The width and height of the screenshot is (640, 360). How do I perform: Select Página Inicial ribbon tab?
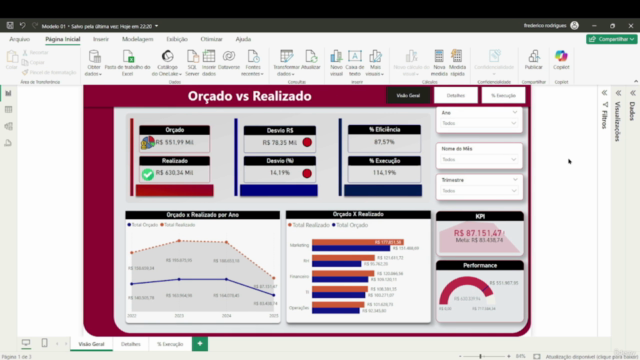point(62,39)
